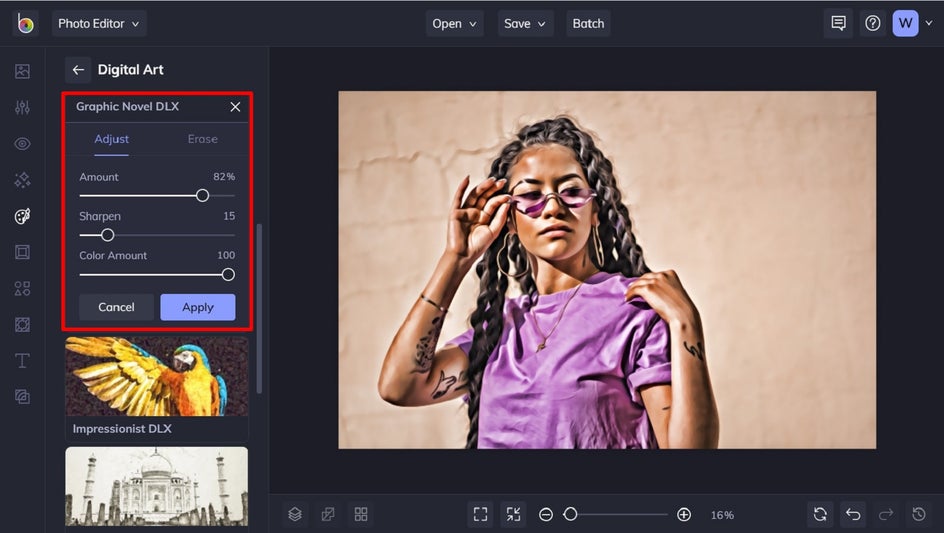Cancel the Graphic Novel DLX effect
This screenshot has height=533, width=944.
[x=116, y=307]
